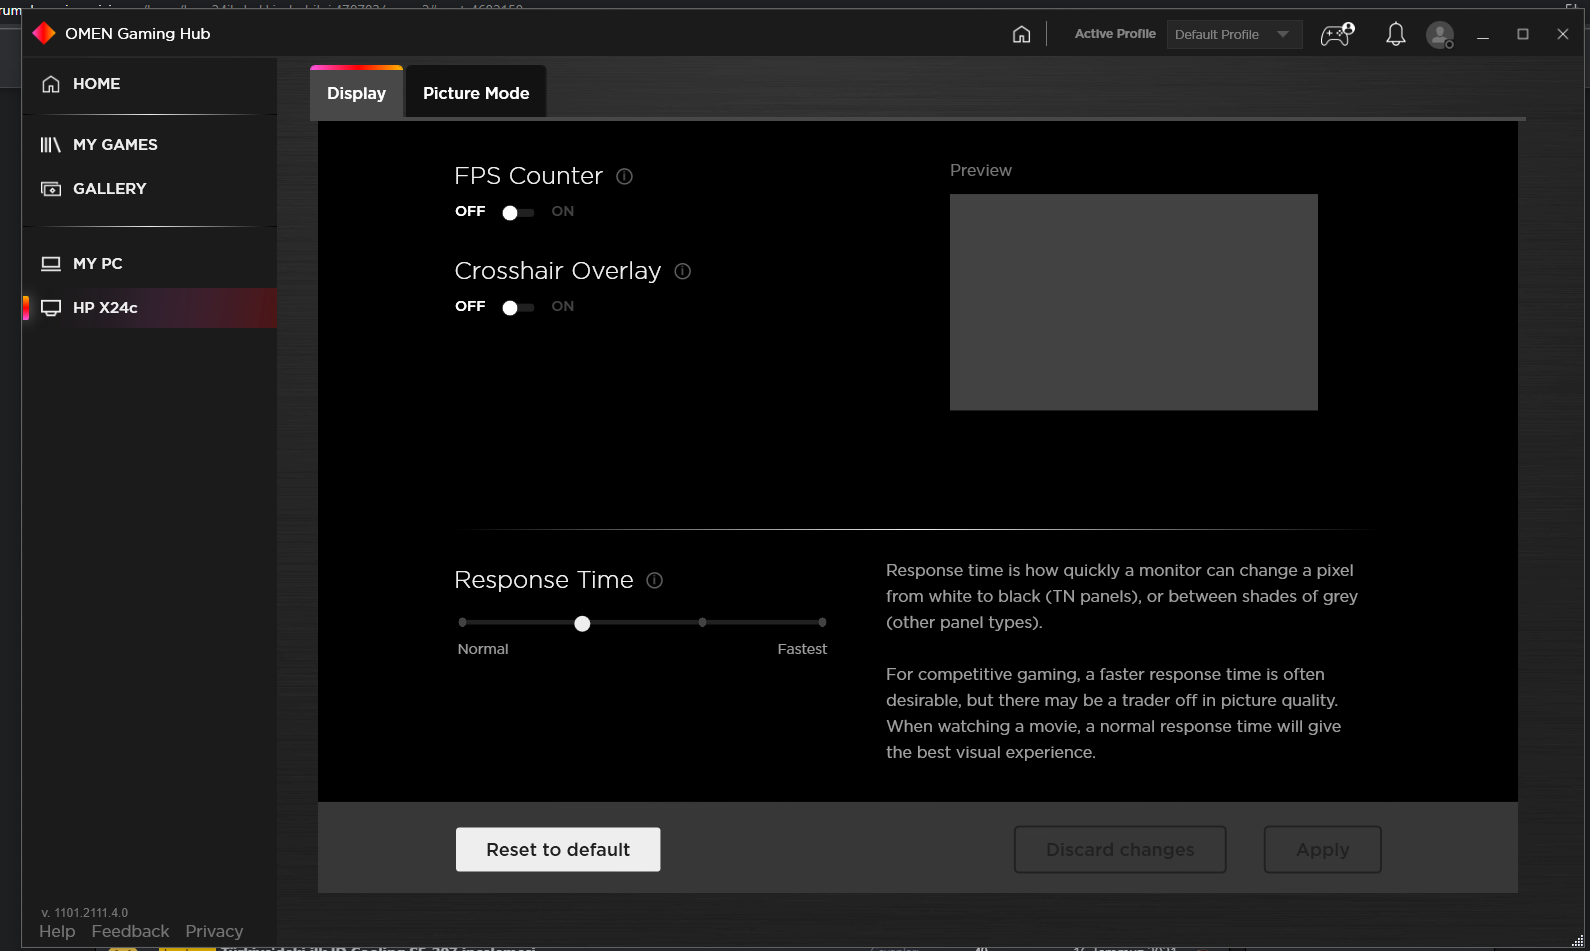This screenshot has height=951, width=1590.
Task: Open the Privacy link
Action: [214, 931]
